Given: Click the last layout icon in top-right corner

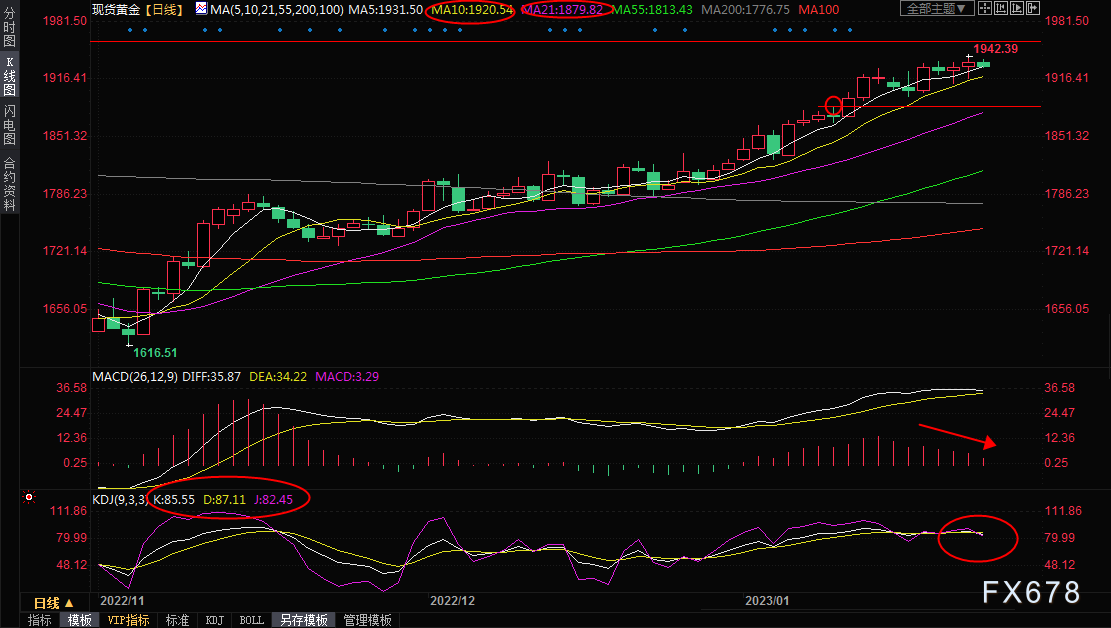Looking at the screenshot, I should (1032, 9).
